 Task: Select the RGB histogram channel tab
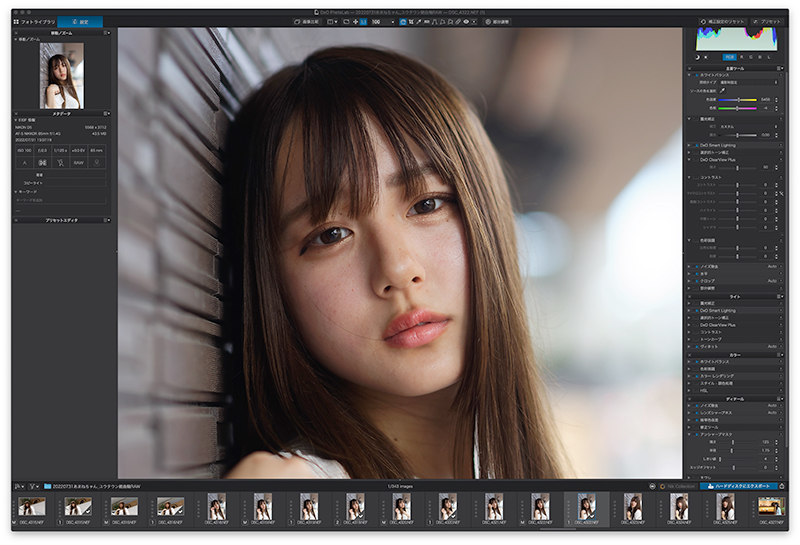pyautogui.click(x=730, y=57)
